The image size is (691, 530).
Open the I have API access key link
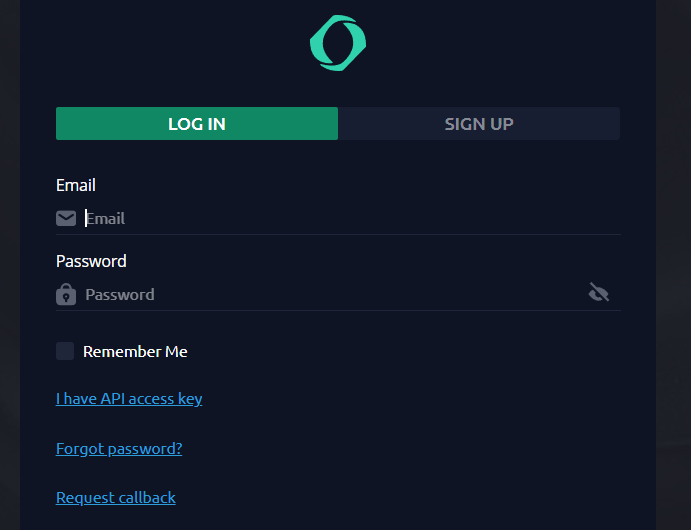[129, 399]
